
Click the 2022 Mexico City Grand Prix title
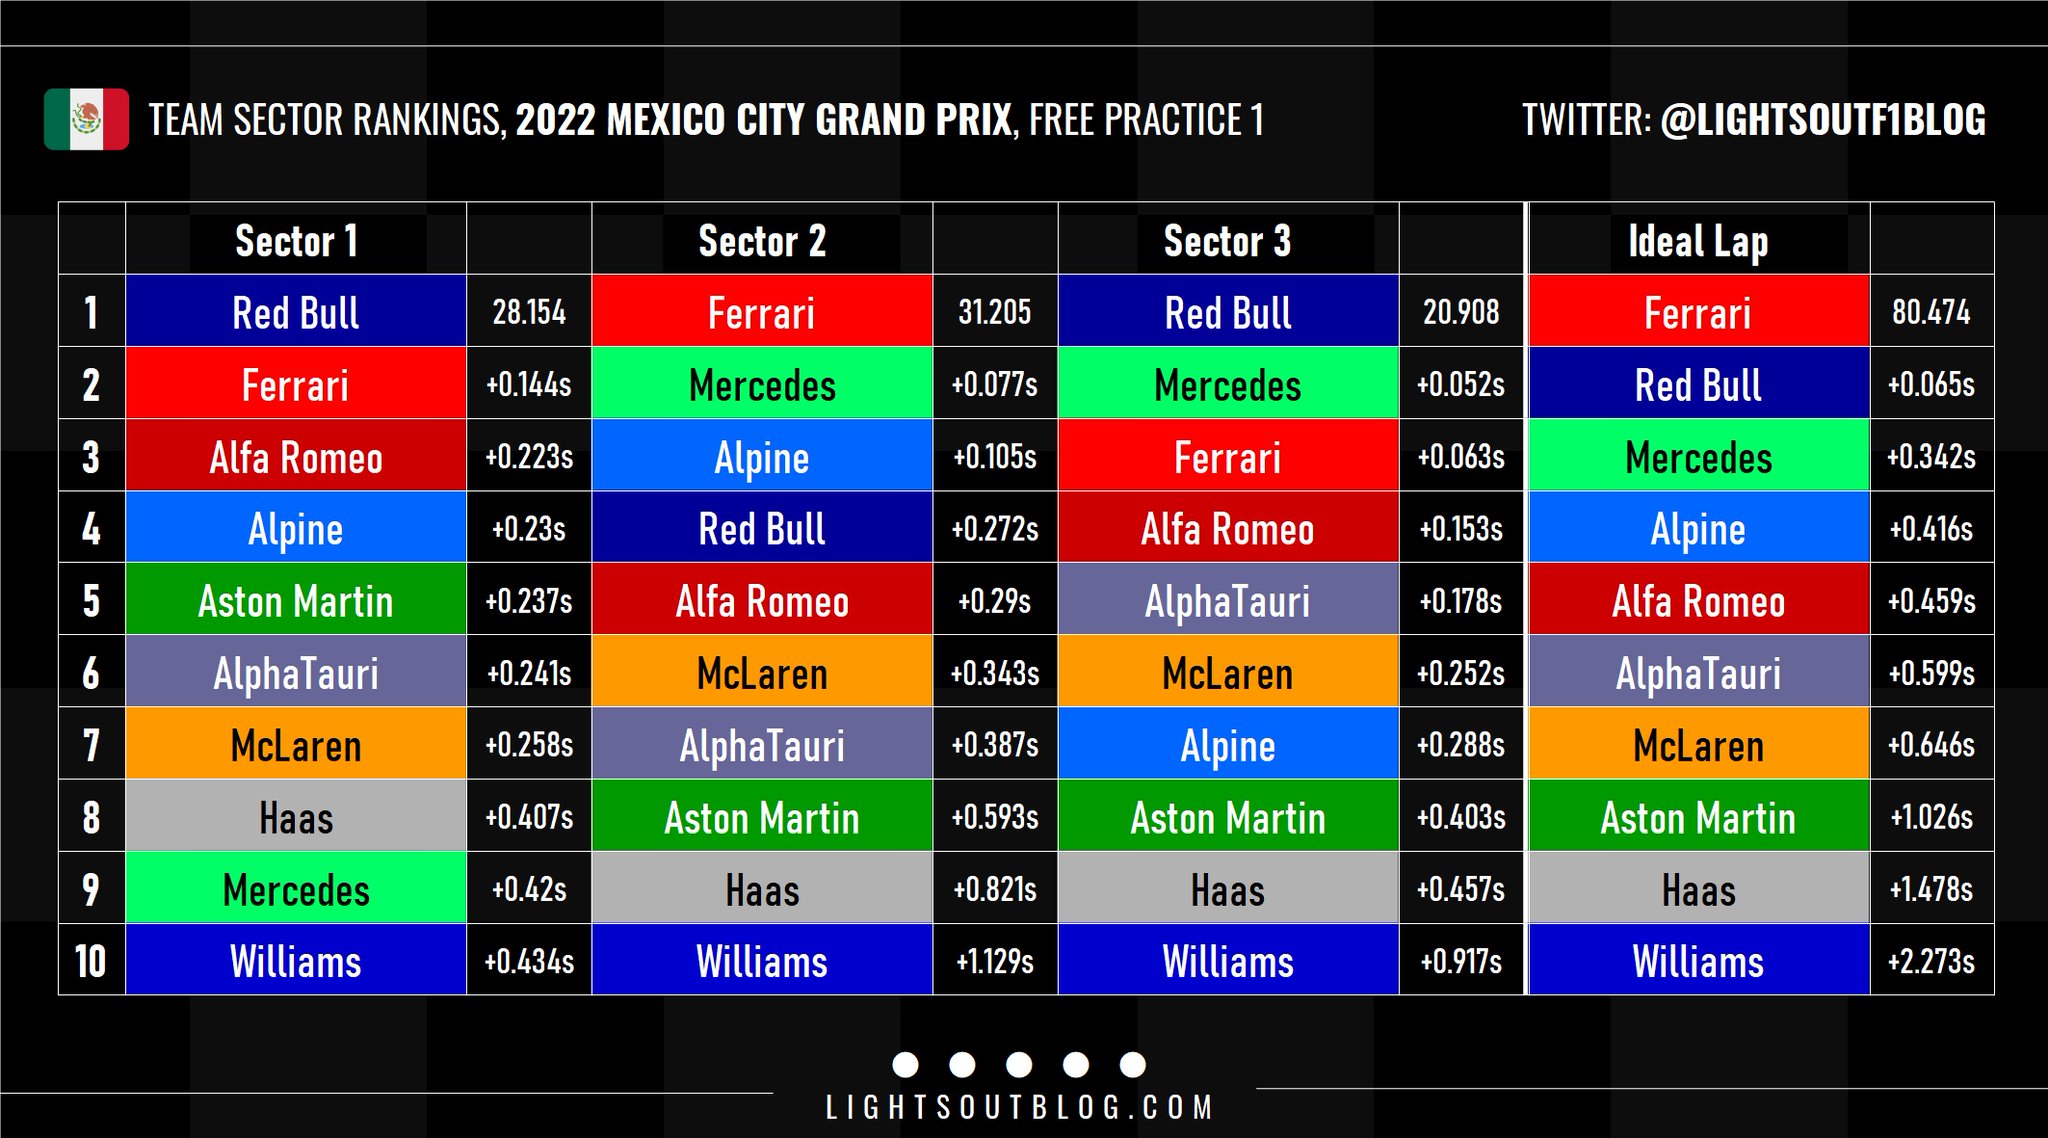pyautogui.click(x=764, y=120)
